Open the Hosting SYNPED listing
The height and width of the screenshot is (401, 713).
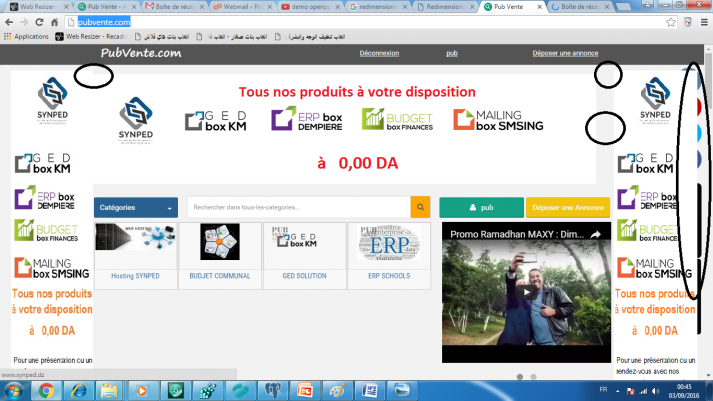coord(135,276)
